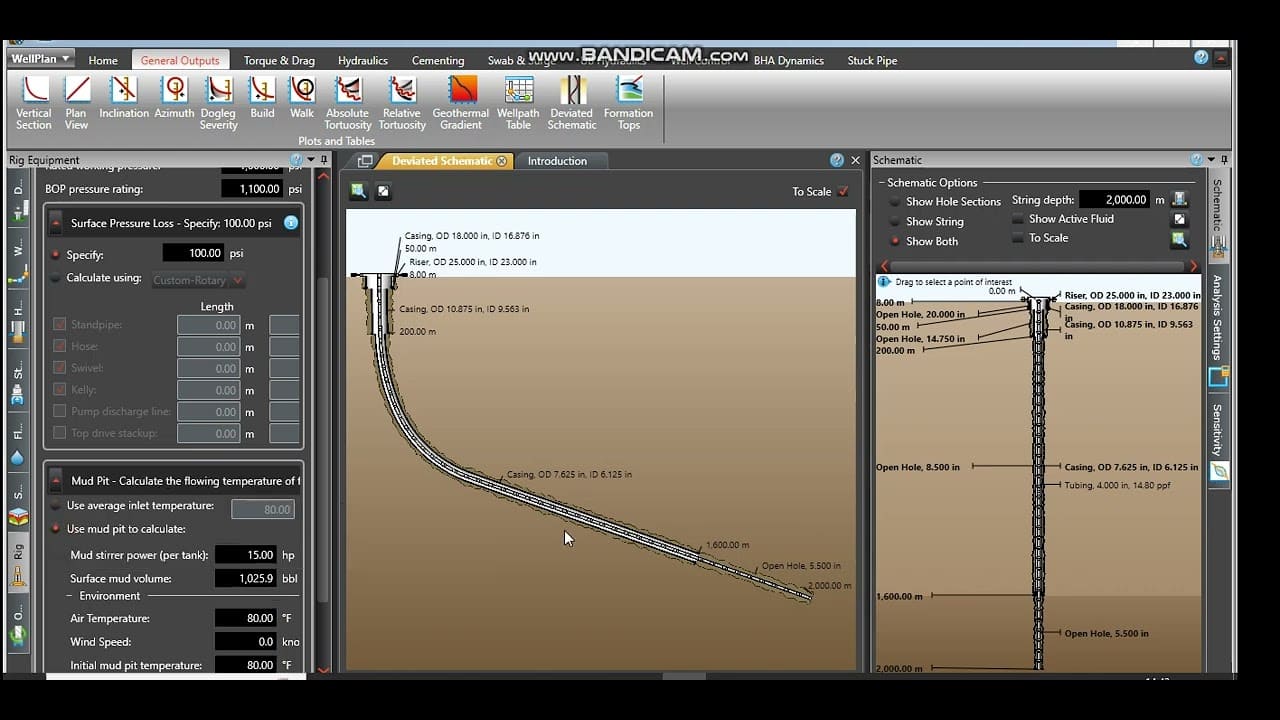Open the Azimuth plot
This screenshot has height=720, width=1280.
click(x=174, y=98)
